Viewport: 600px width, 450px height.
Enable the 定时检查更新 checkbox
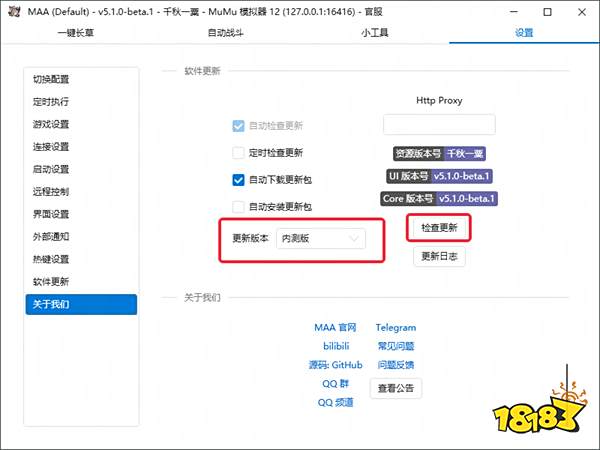(x=238, y=153)
